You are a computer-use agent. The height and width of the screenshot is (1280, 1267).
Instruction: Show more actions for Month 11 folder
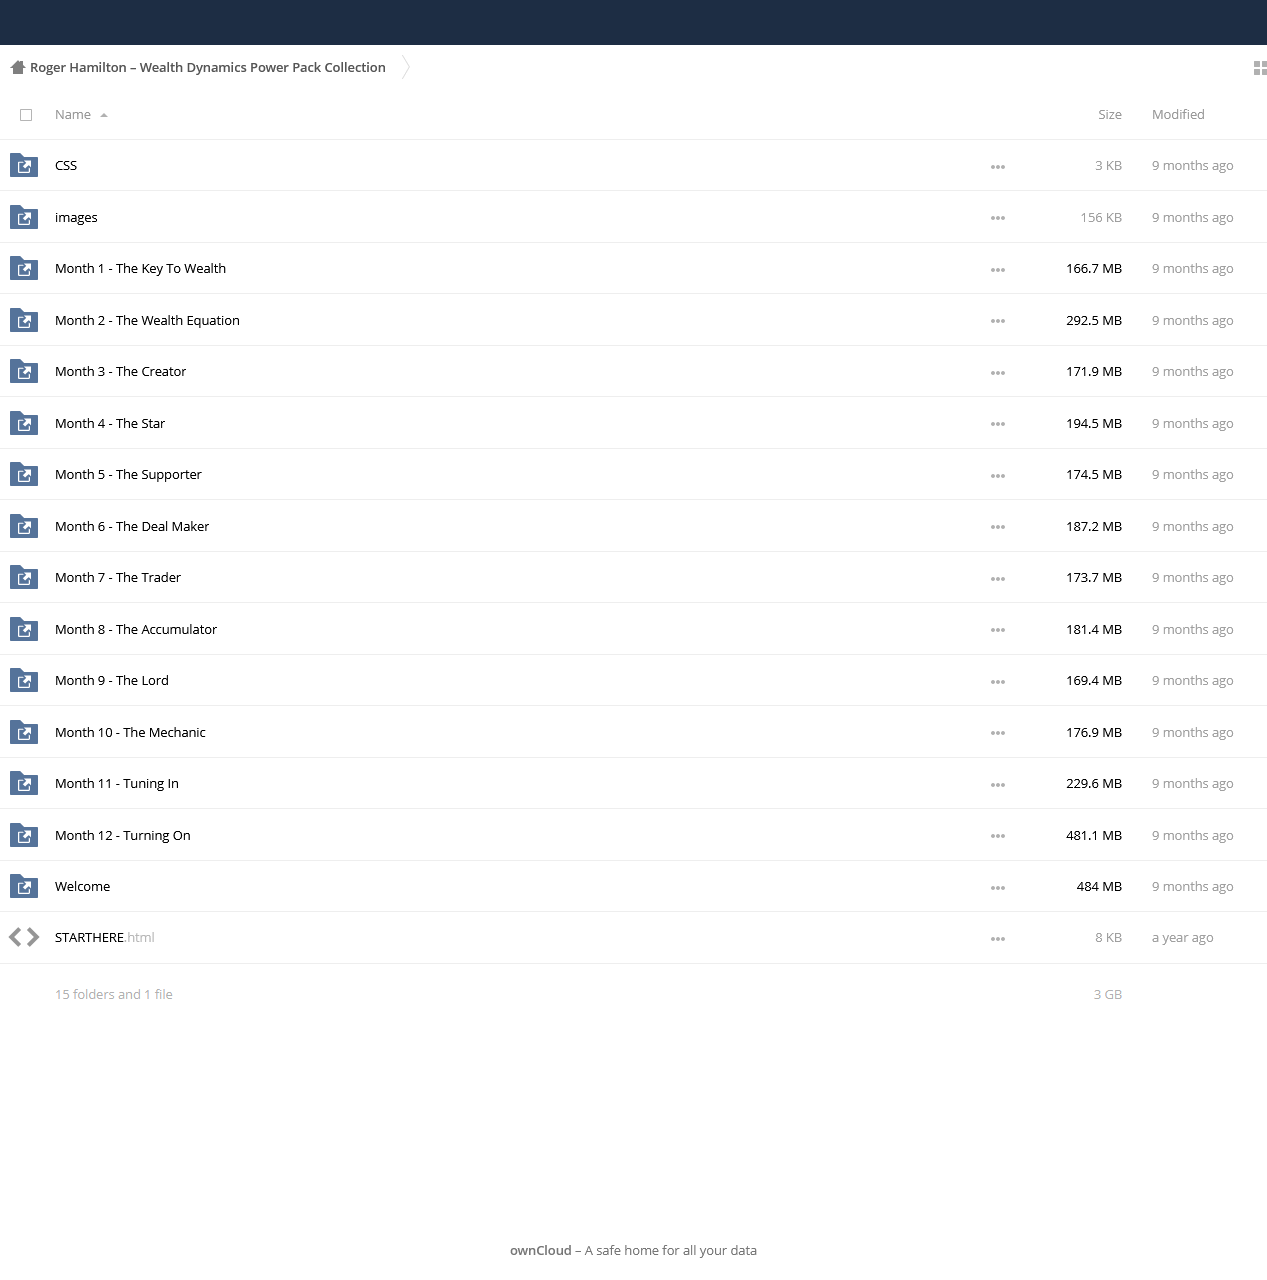(x=998, y=785)
